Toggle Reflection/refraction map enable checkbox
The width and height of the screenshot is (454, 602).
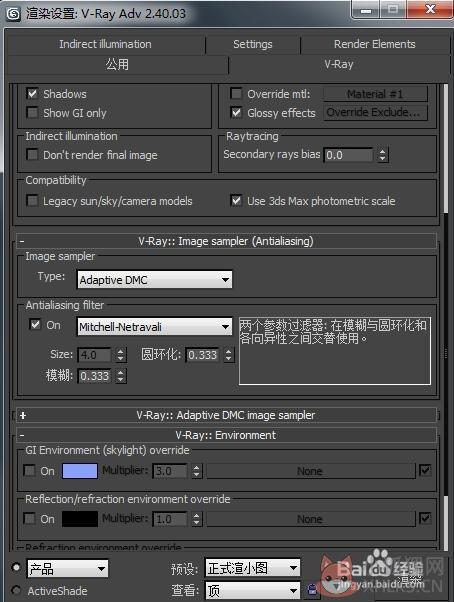[x=425, y=518]
